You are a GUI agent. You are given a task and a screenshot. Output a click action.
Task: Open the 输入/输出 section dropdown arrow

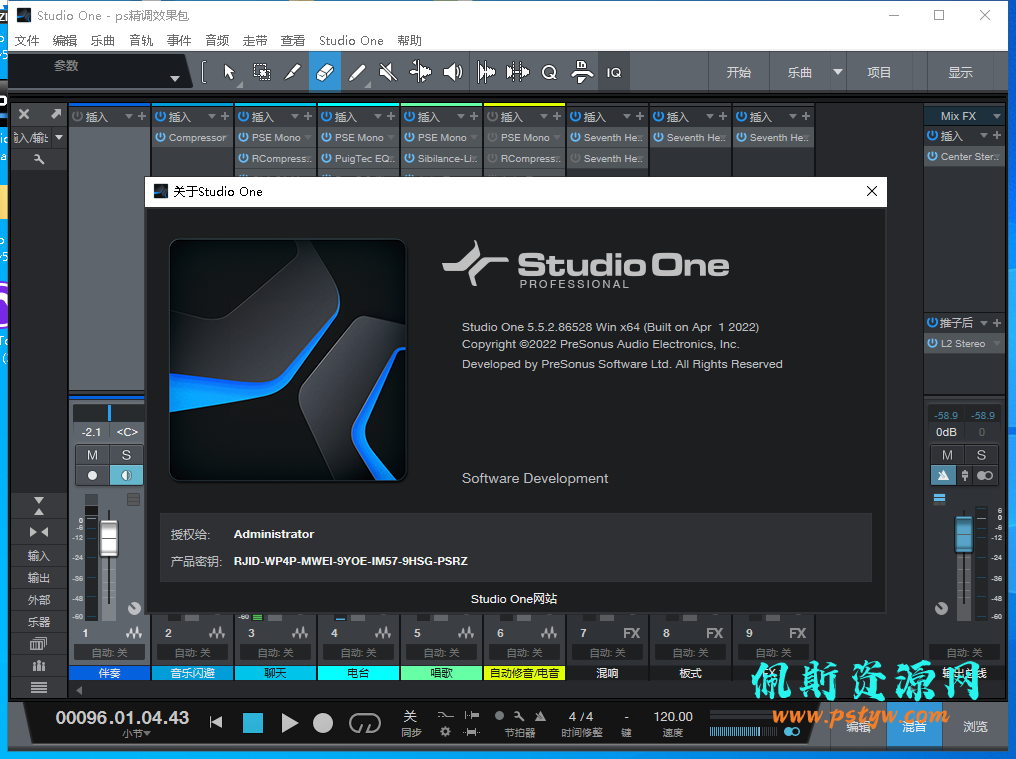(x=59, y=137)
